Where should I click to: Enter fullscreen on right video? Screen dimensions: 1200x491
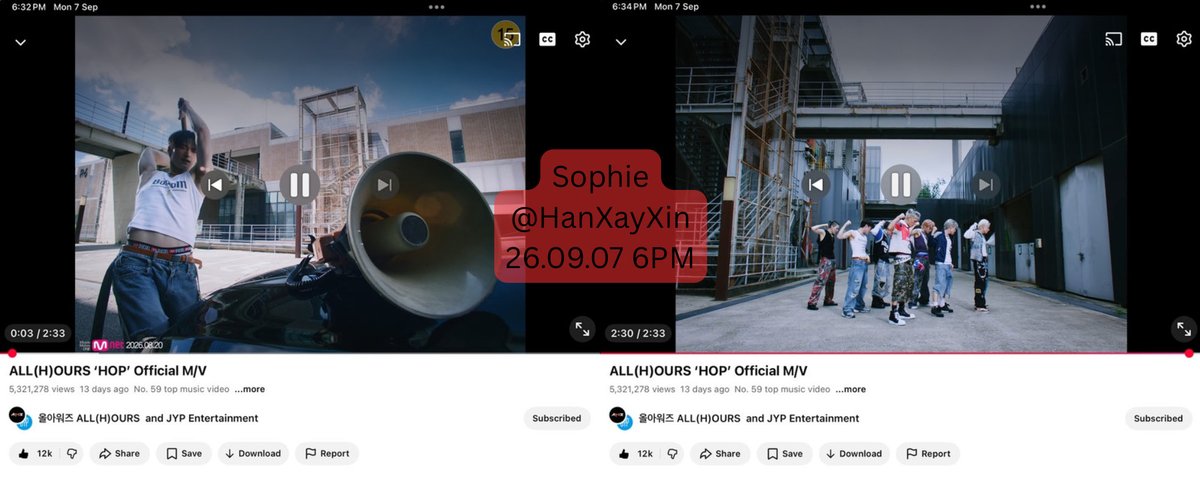tap(1183, 328)
